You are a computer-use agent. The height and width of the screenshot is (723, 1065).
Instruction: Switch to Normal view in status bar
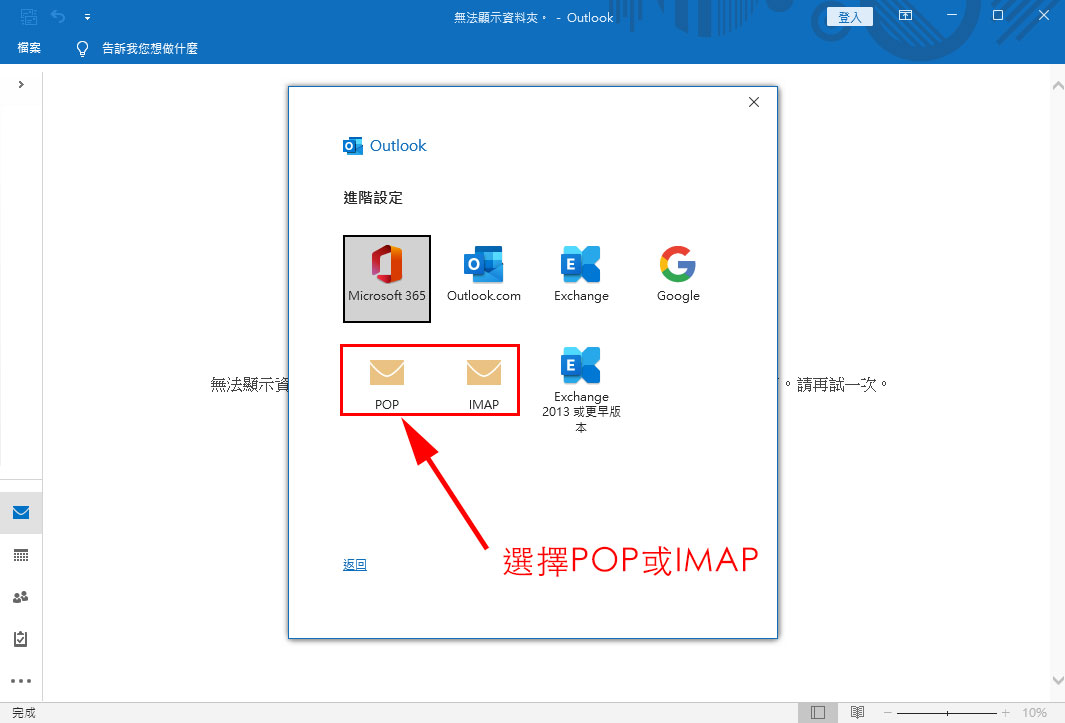[x=818, y=712]
